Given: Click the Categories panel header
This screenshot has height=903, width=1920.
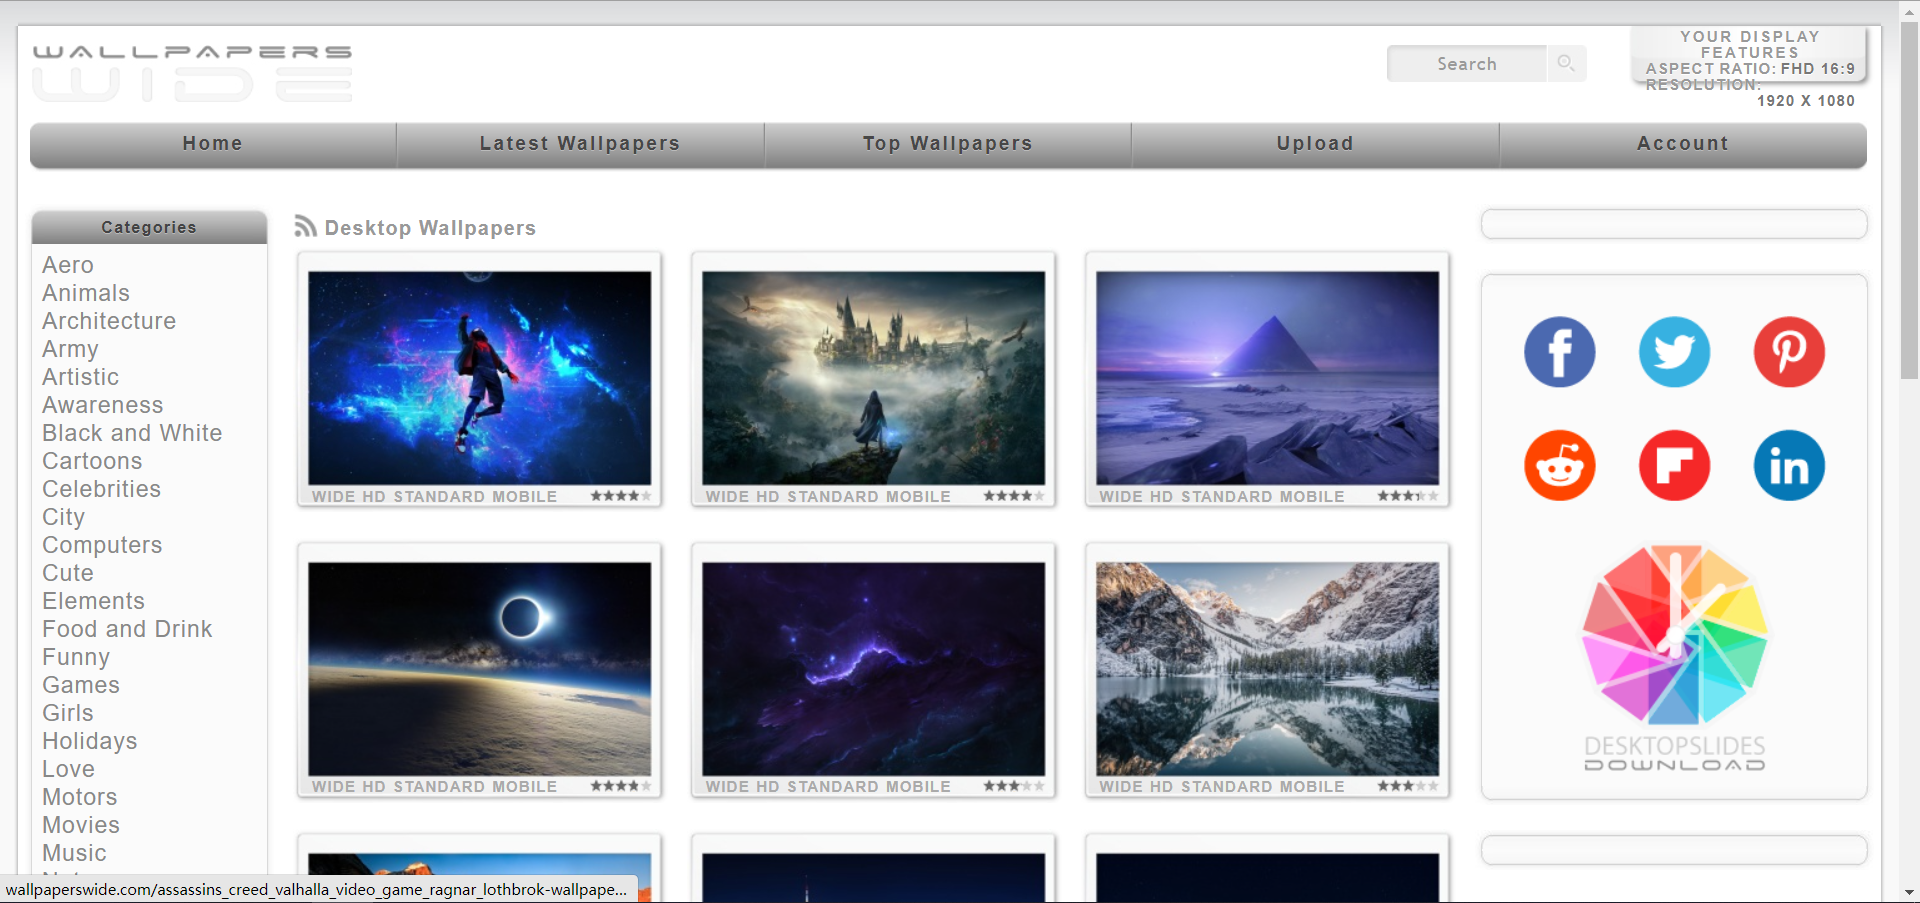Looking at the screenshot, I should 149,227.
